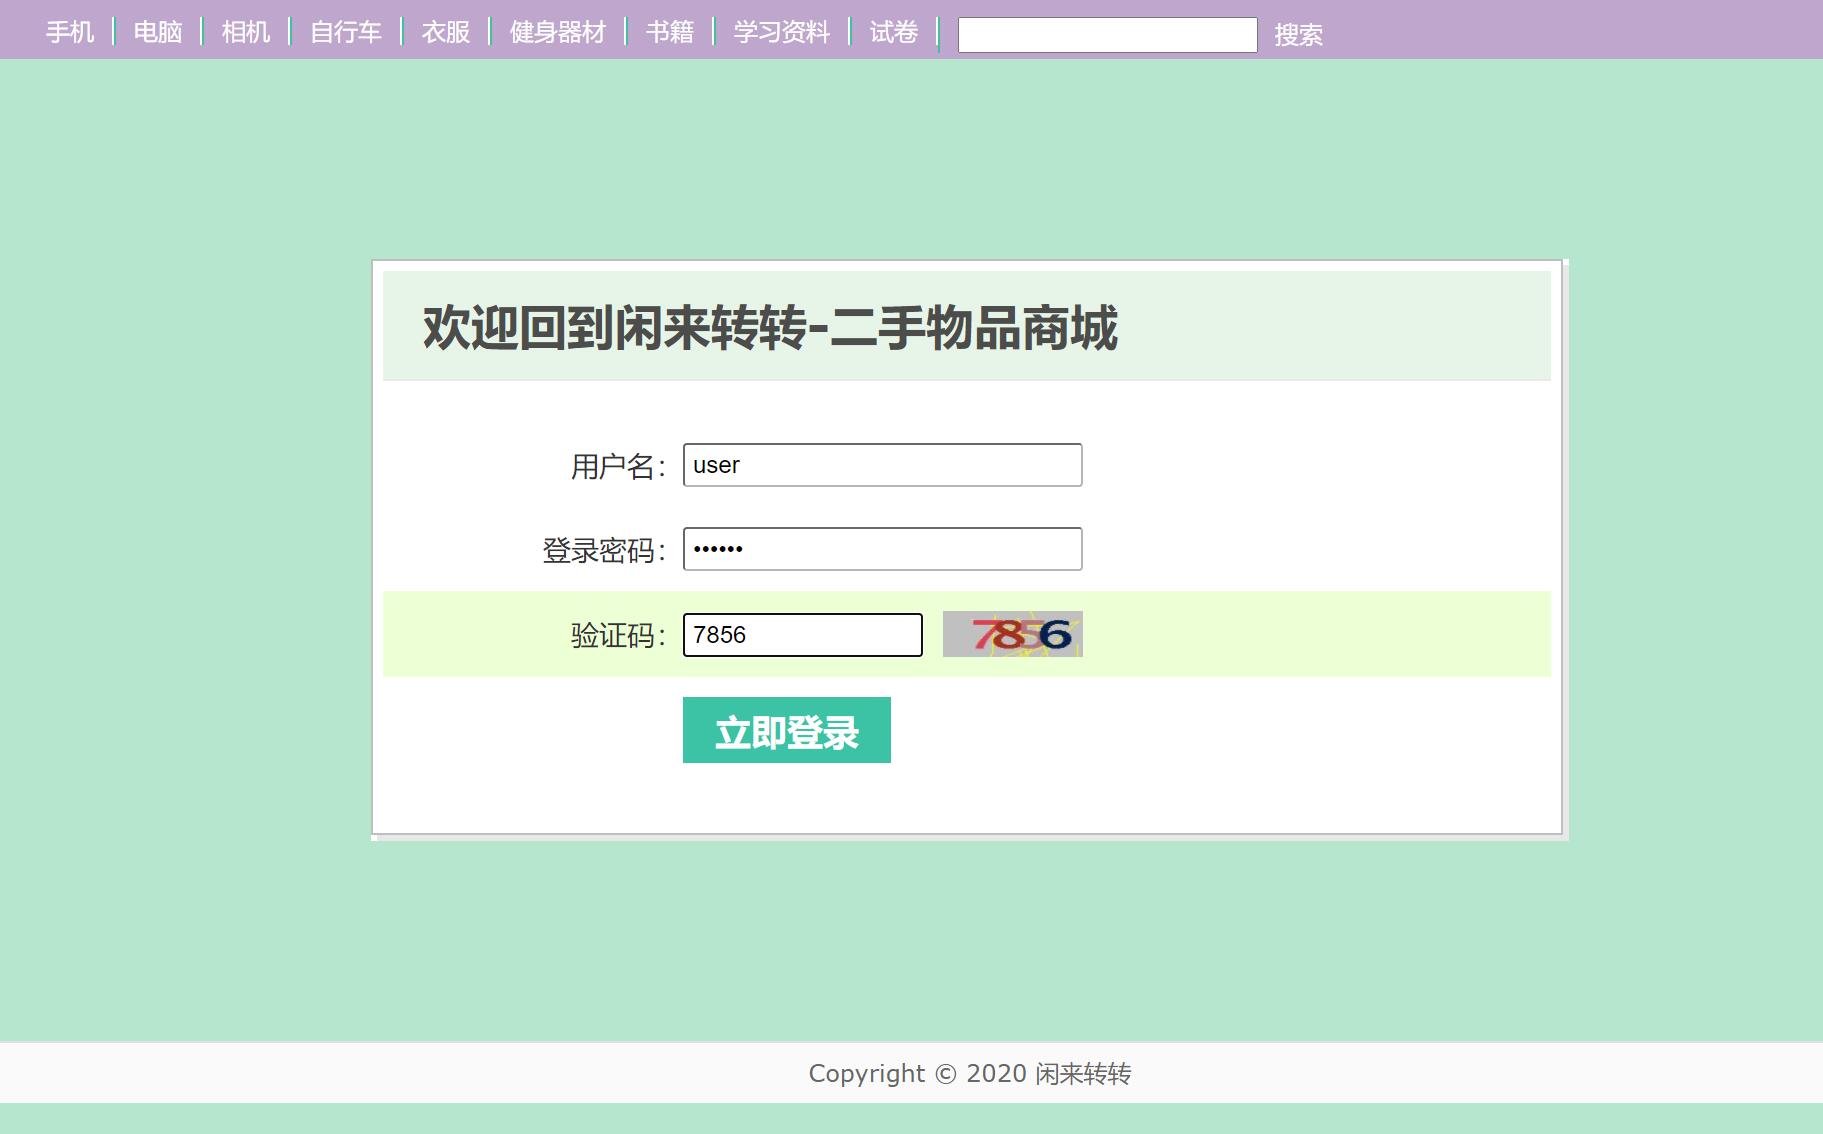The height and width of the screenshot is (1134, 1823).
Task: Select the 衣服 category link
Action: click(446, 32)
